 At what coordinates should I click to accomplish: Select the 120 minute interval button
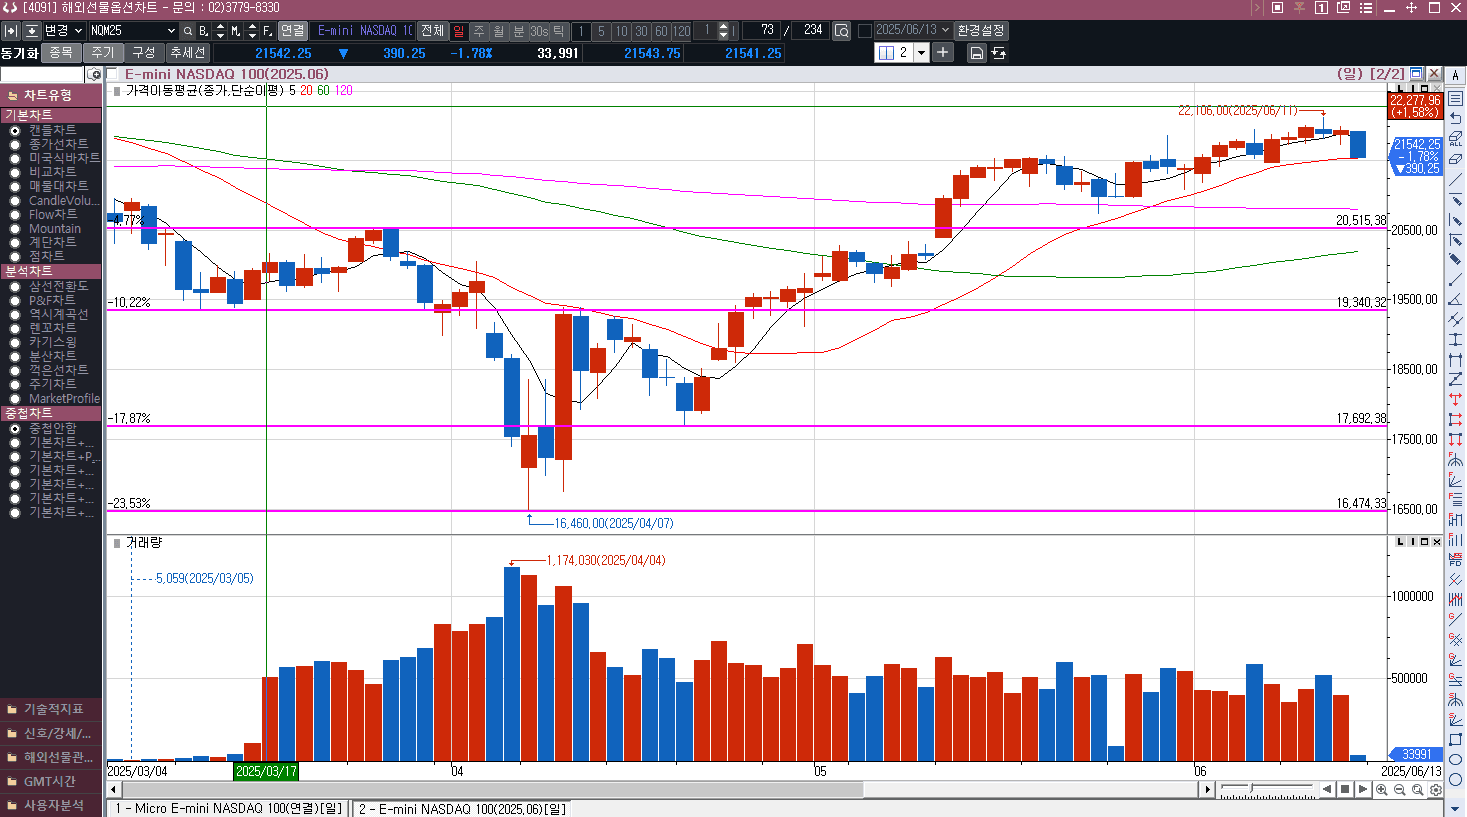pos(681,31)
